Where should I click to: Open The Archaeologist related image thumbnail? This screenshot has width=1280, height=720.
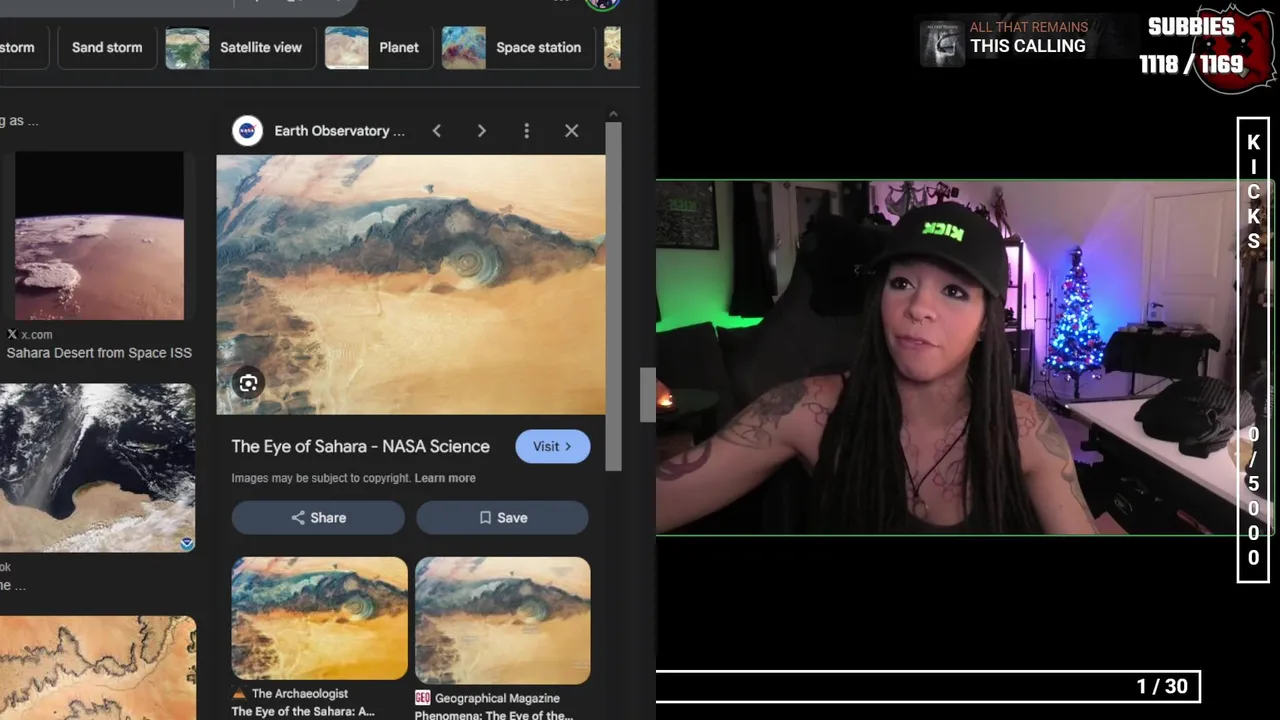[320, 618]
